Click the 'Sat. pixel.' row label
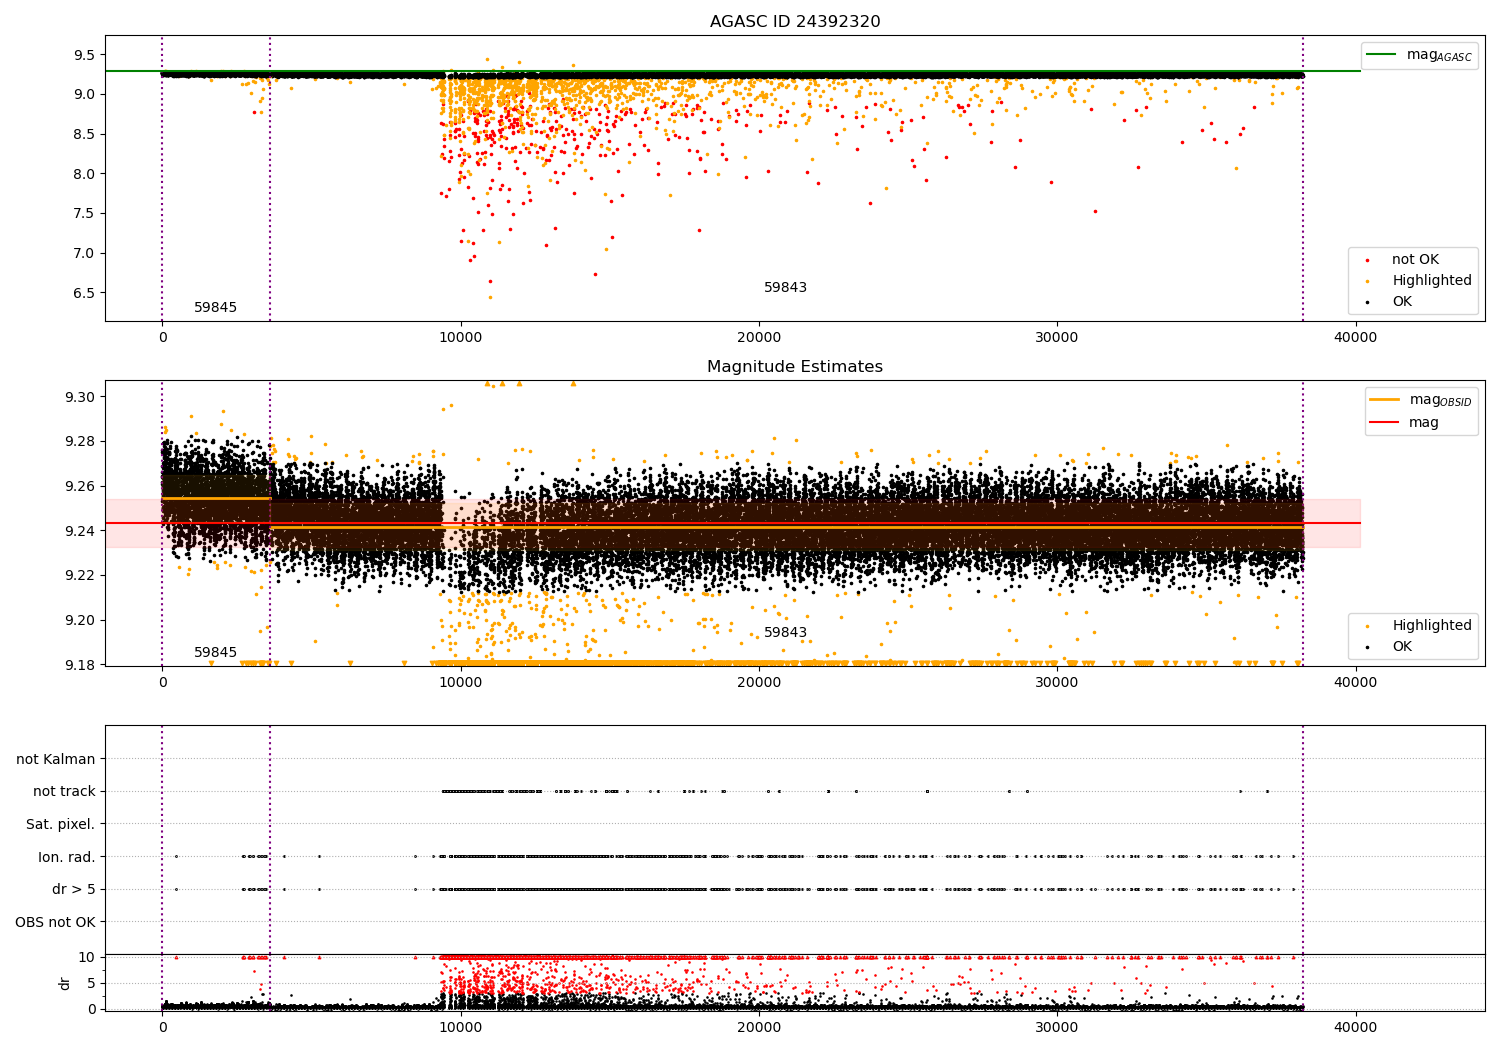The image size is (1500, 1050). (x=60, y=824)
